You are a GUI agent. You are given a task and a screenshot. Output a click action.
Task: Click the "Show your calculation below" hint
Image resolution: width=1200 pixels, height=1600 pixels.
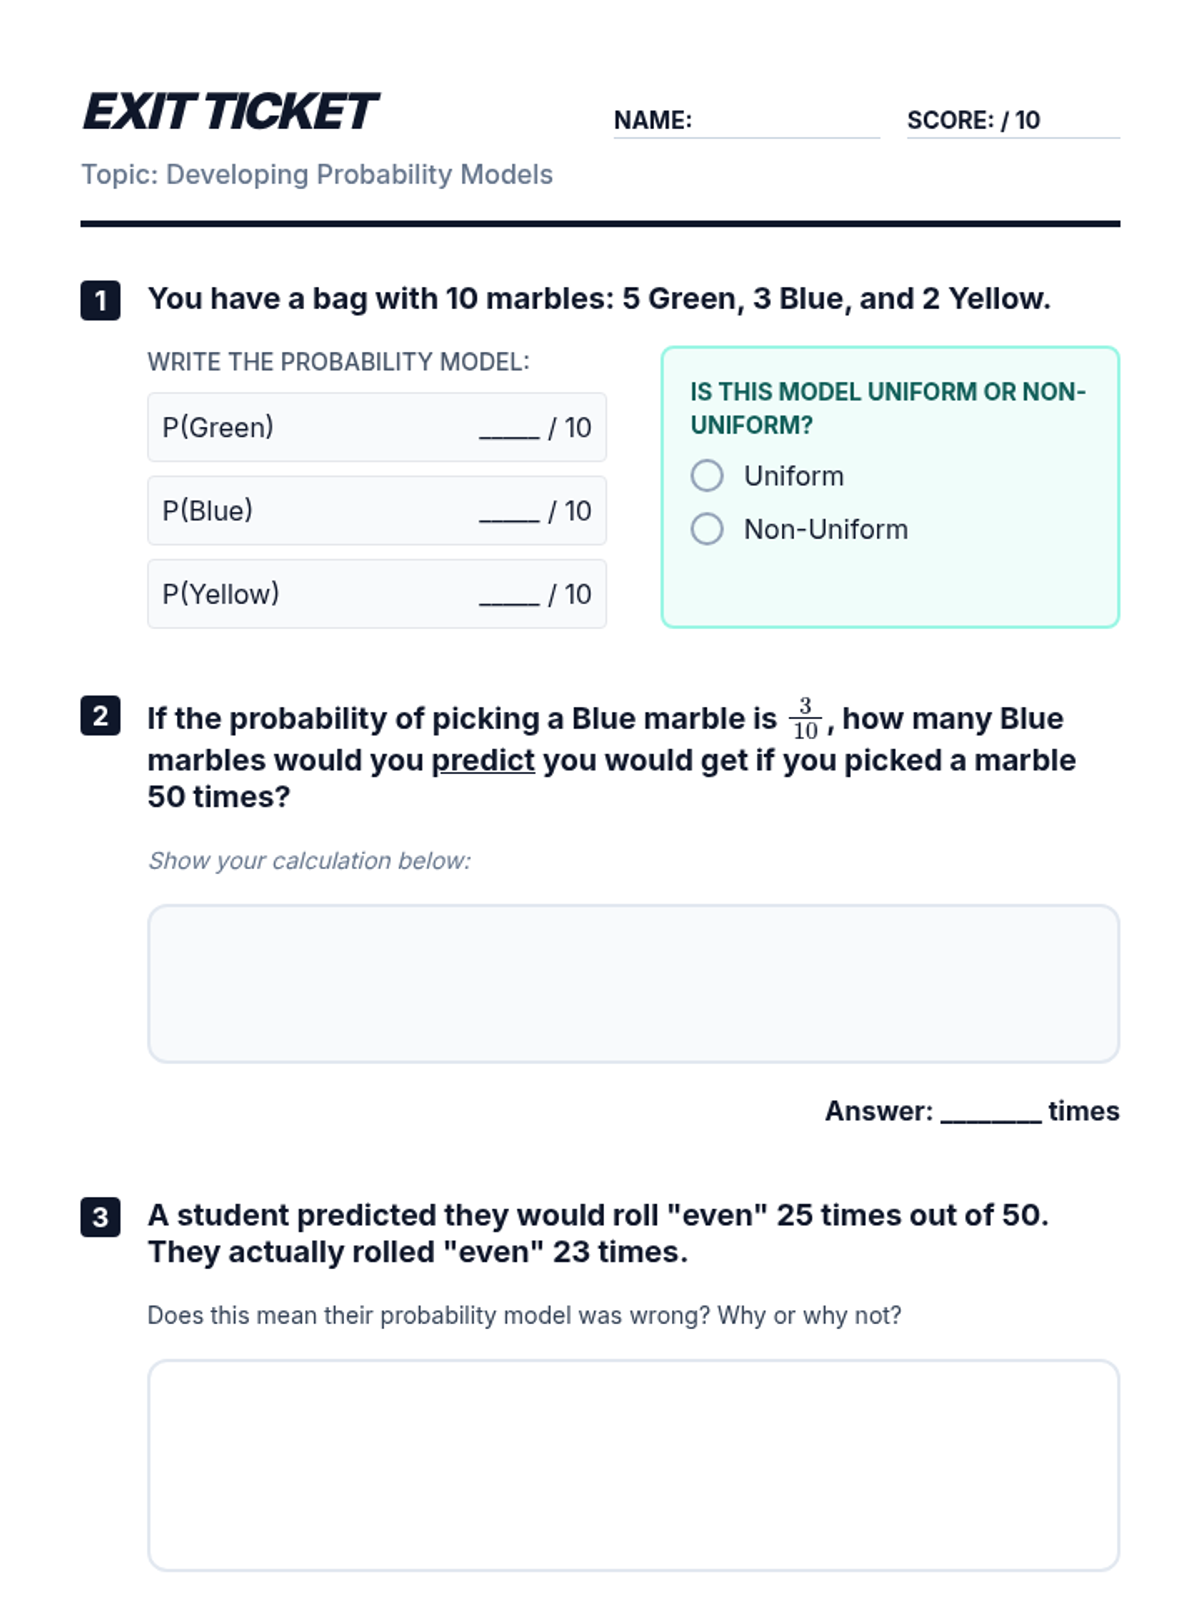click(x=309, y=861)
